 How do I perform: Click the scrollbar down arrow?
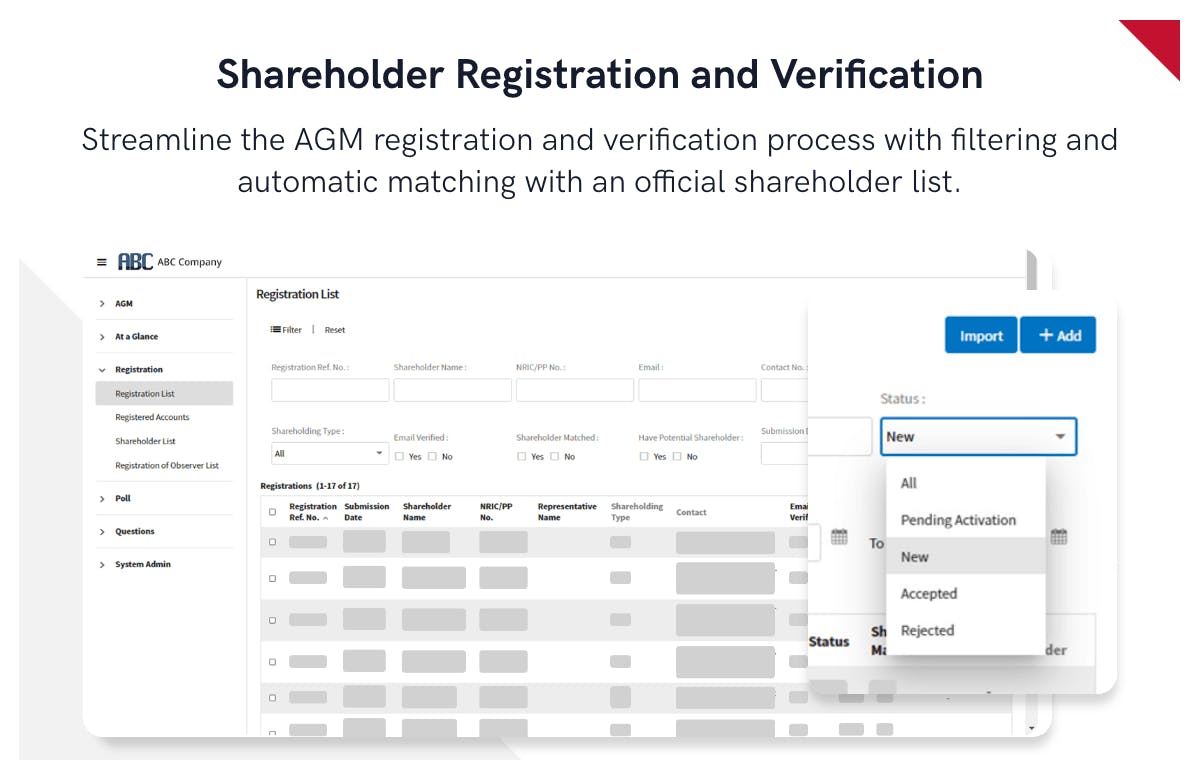[x=1032, y=728]
